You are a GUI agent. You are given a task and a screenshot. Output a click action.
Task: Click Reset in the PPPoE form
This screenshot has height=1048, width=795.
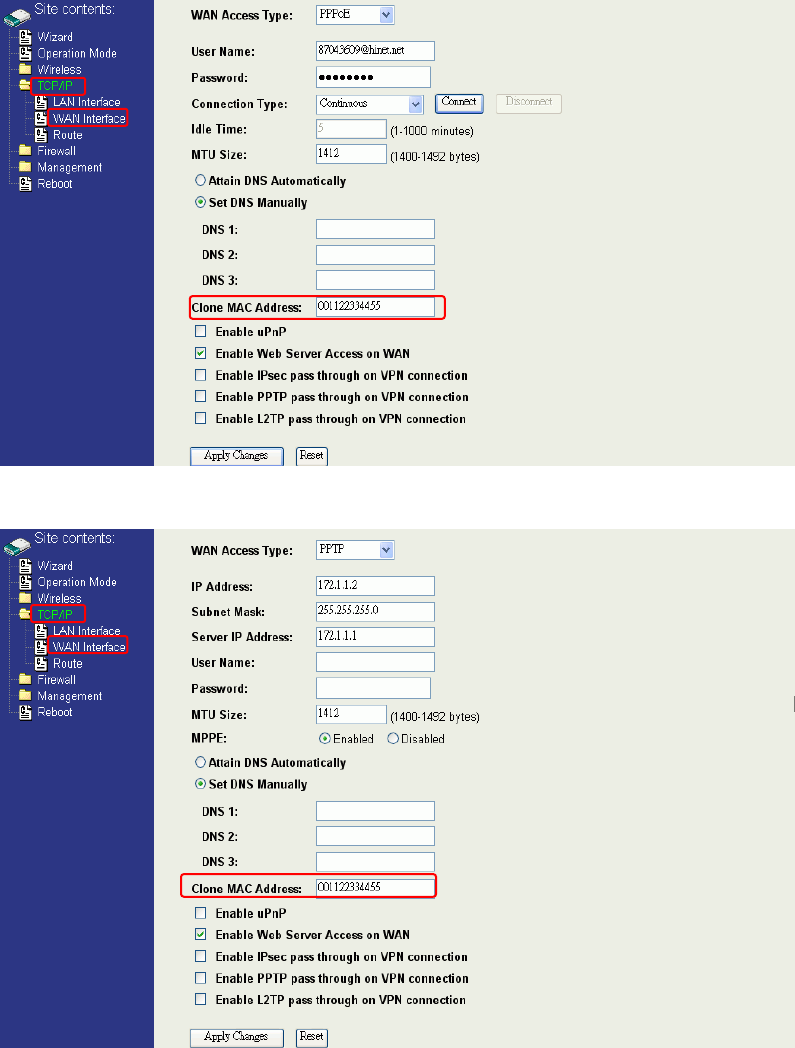[x=312, y=456]
